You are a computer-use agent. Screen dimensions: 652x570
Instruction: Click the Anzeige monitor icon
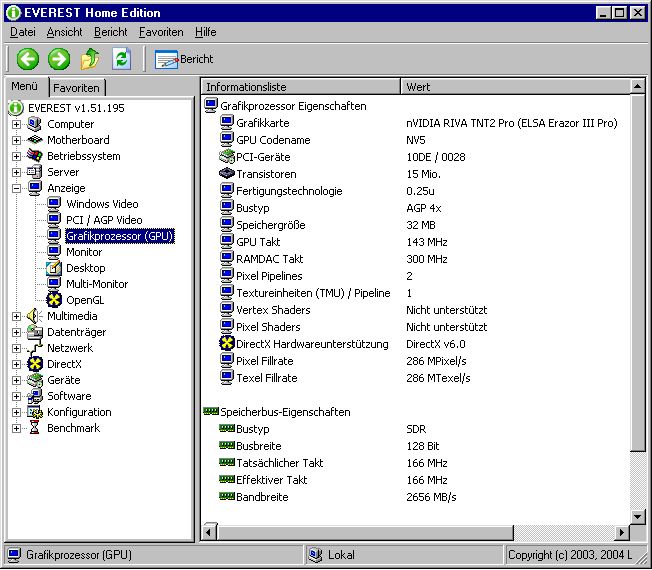pyautogui.click(x=35, y=188)
